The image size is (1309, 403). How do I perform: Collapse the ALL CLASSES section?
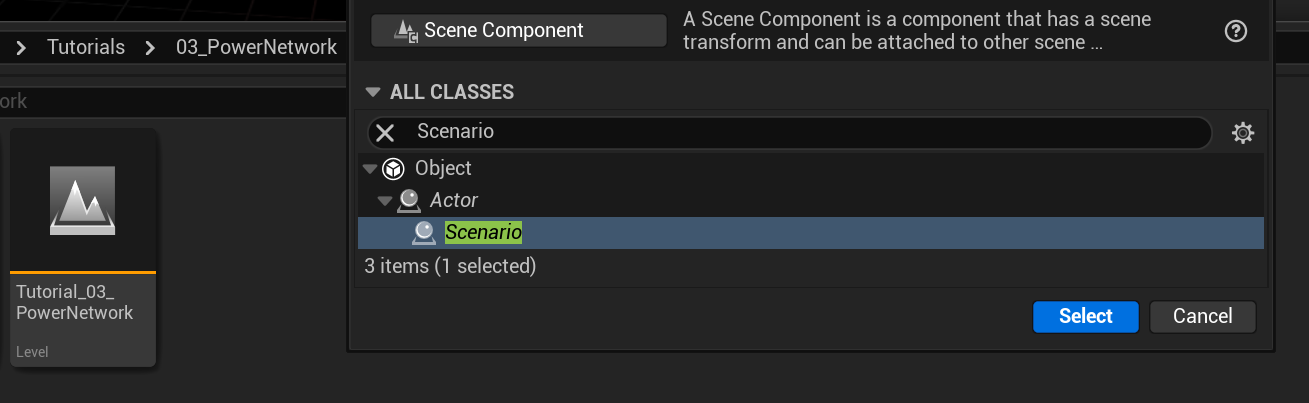tap(373, 92)
